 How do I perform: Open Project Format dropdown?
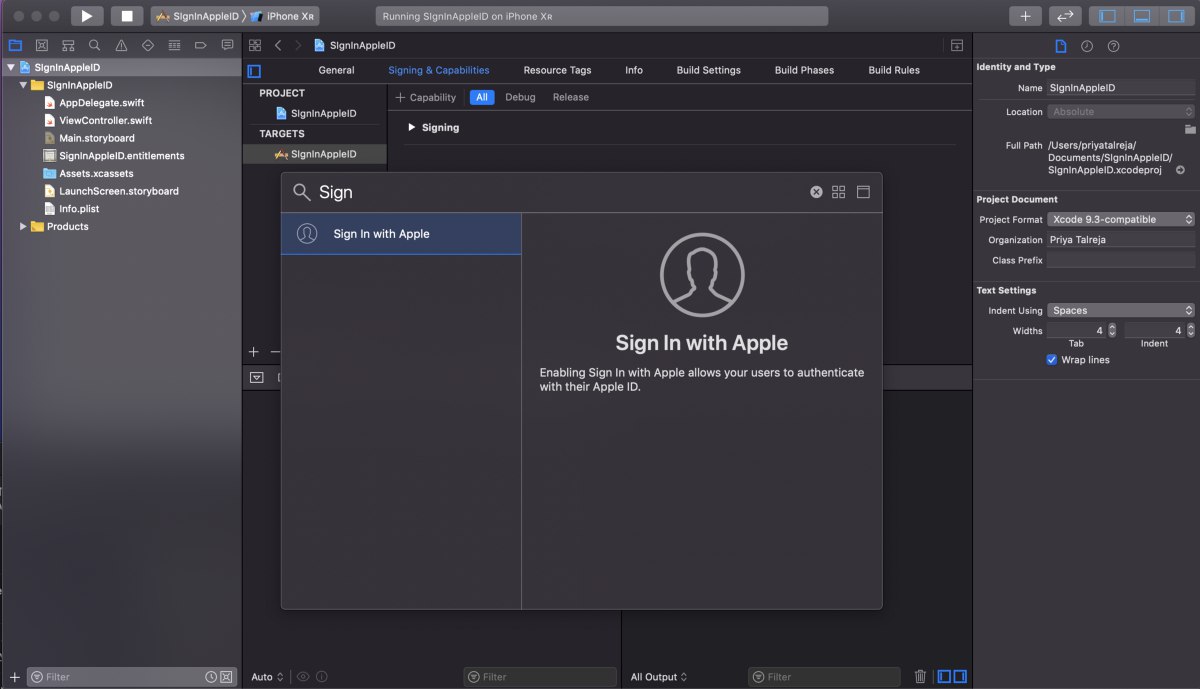point(1121,219)
